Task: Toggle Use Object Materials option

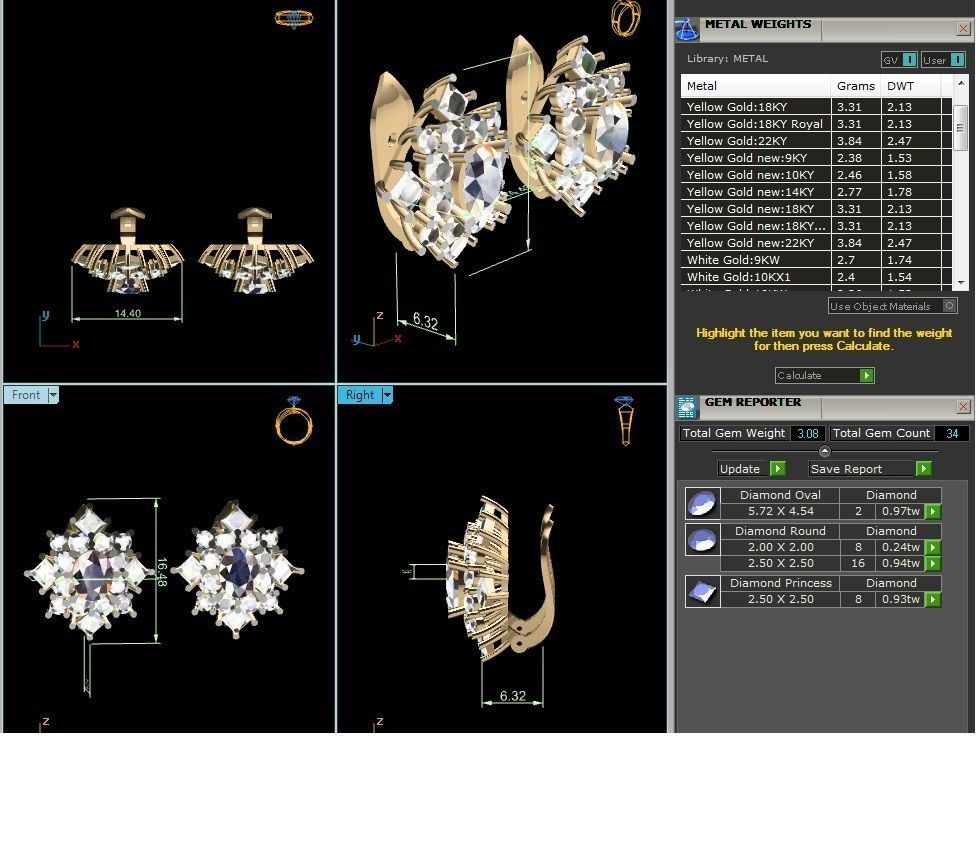Action: [x=892, y=306]
